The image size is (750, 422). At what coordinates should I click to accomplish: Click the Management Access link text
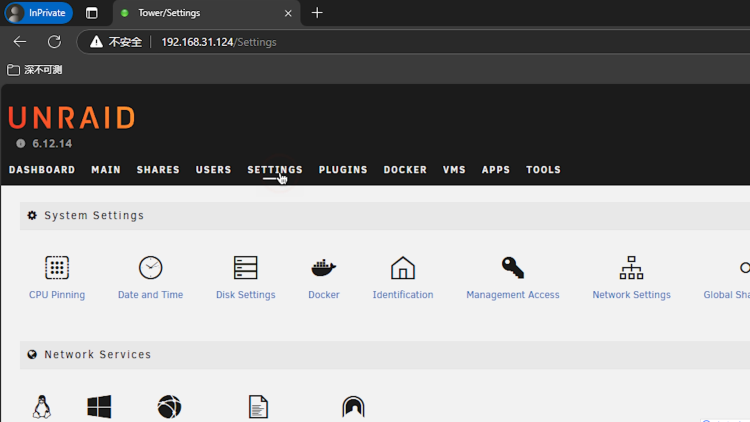pos(513,295)
